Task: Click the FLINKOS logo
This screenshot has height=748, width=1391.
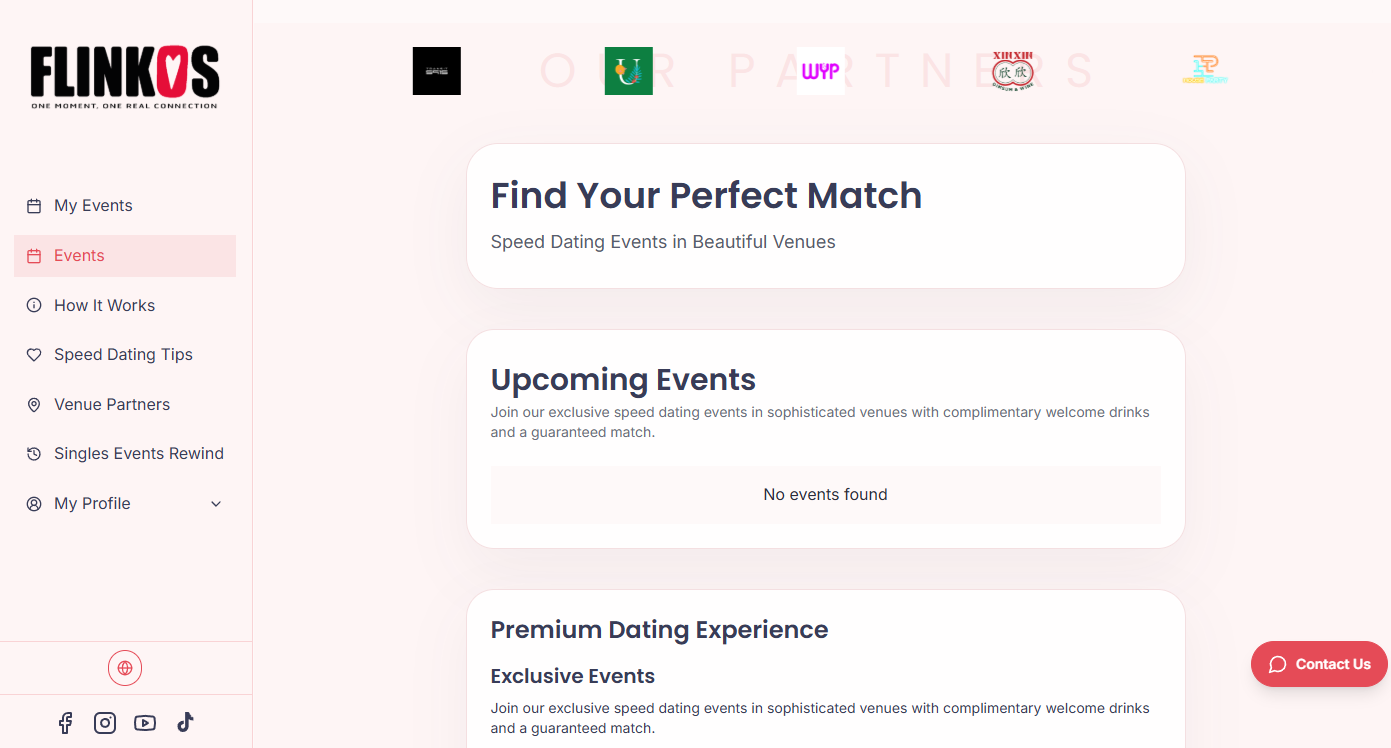Action: tap(125, 77)
